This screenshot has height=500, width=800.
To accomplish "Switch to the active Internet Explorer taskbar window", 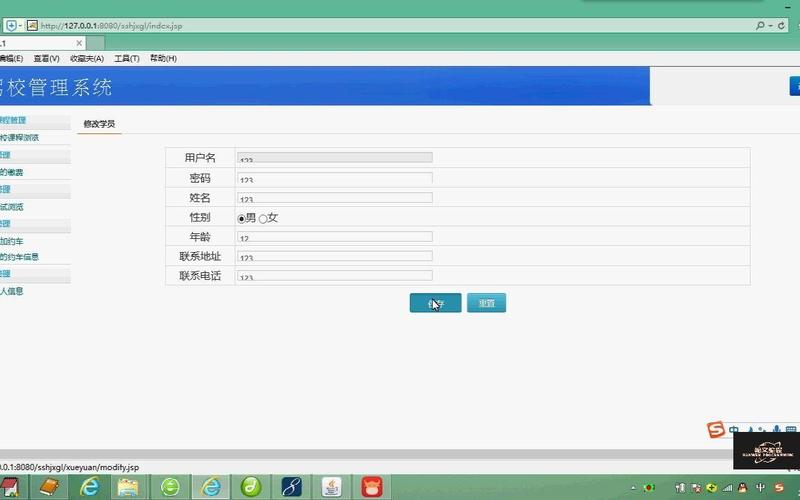I will 211,487.
